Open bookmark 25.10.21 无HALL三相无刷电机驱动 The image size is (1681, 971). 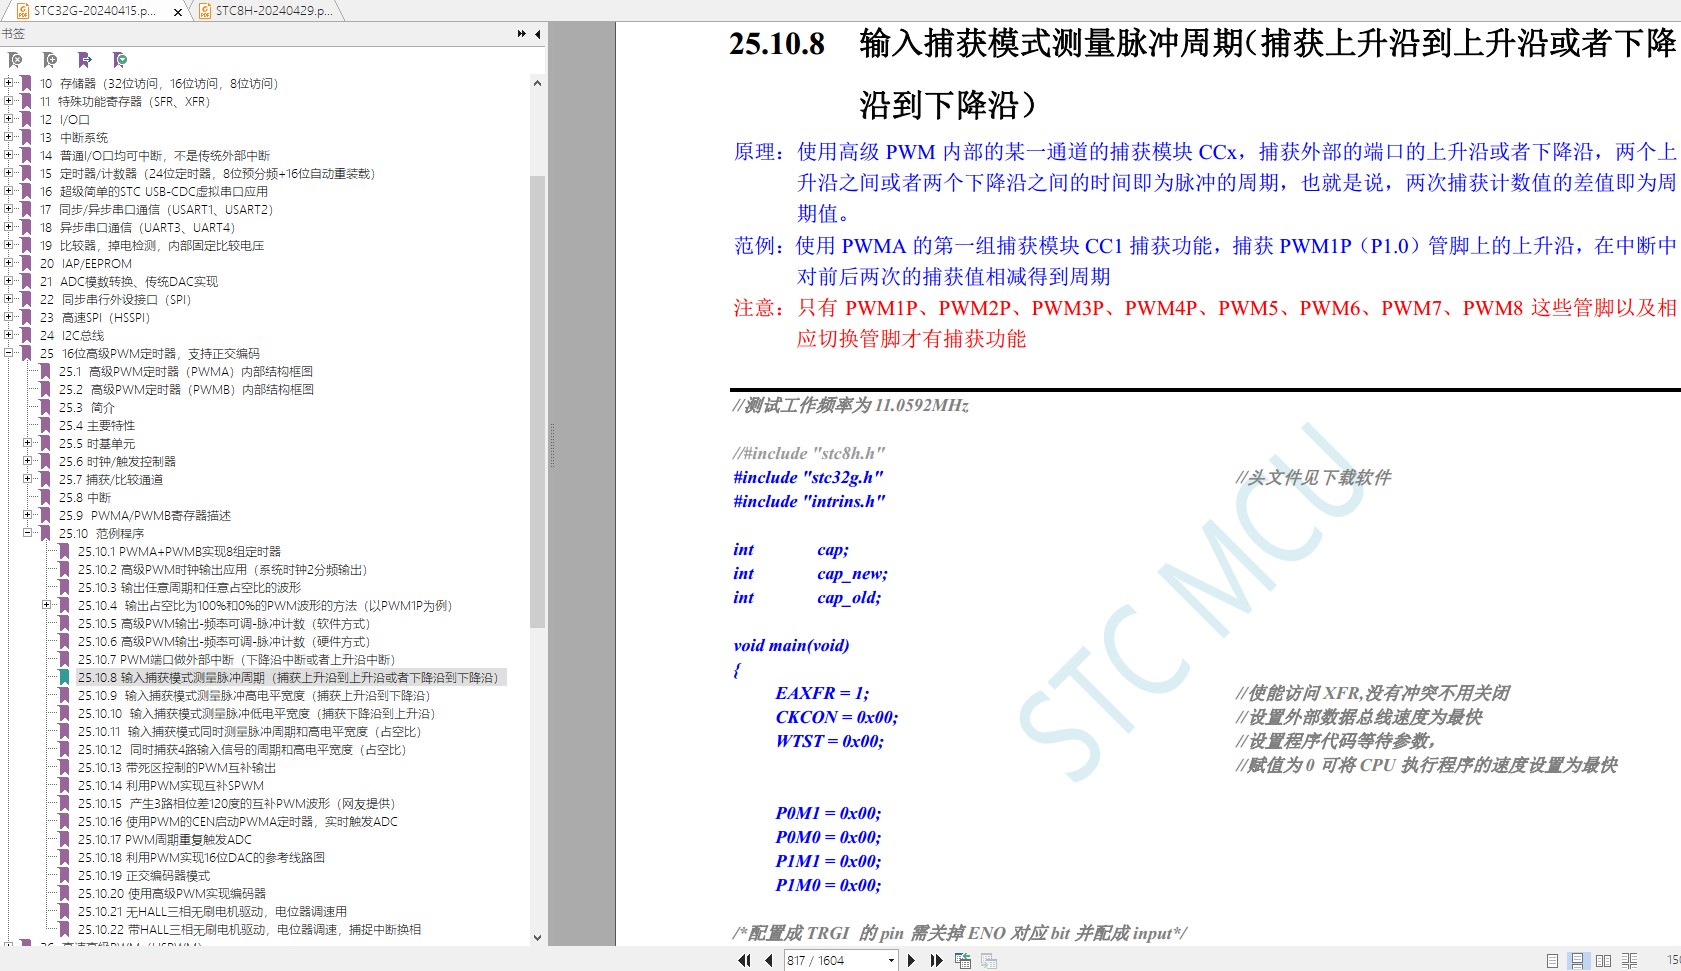coord(212,911)
